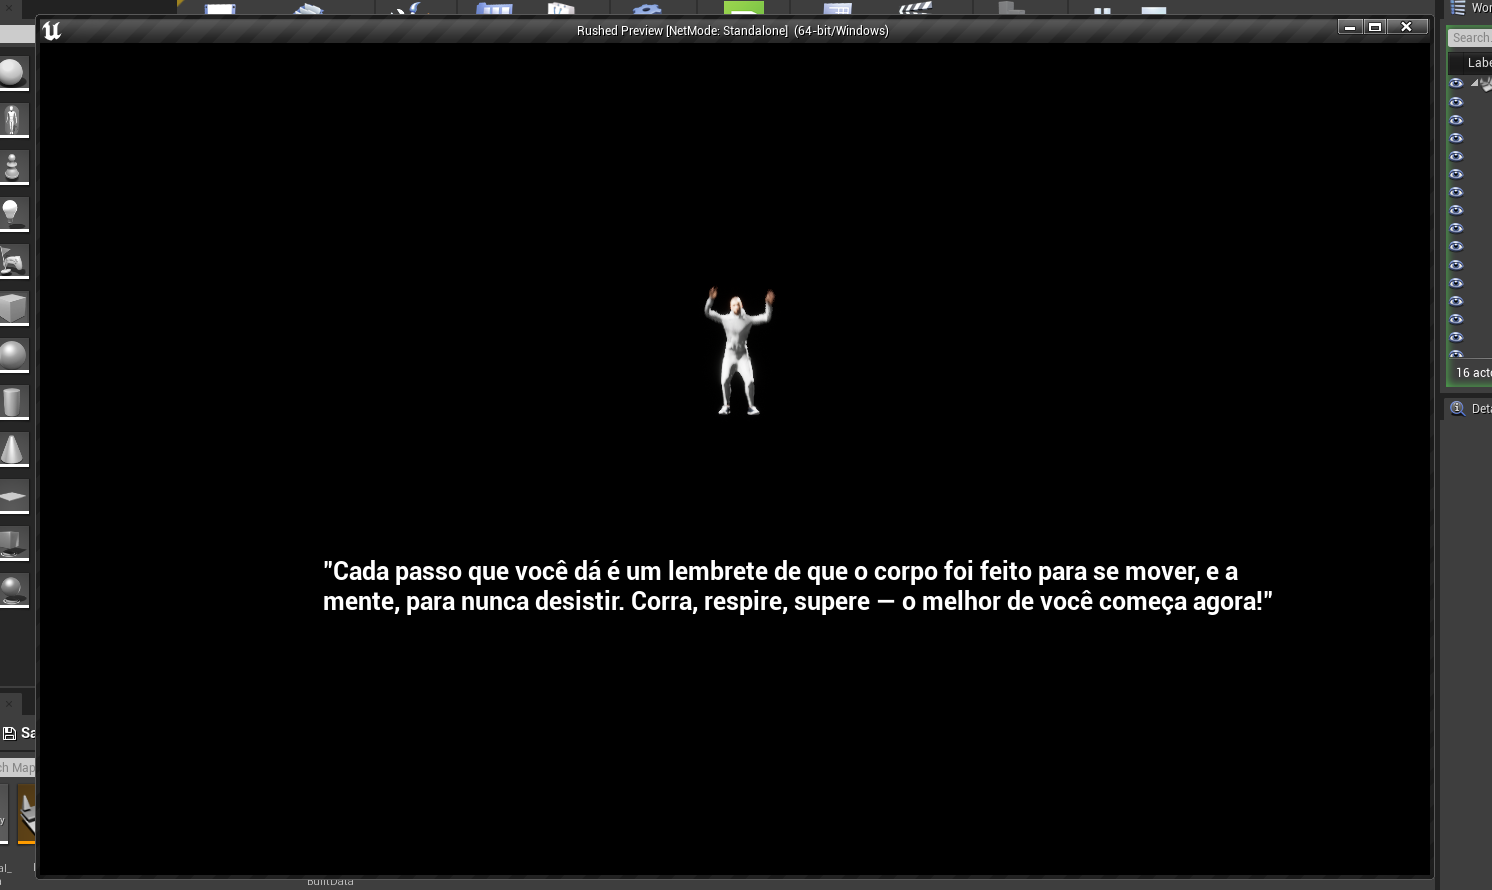This screenshot has height=890, width=1492.
Task: Select the Sphere shape icon below Cube
Action: click(12, 355)
